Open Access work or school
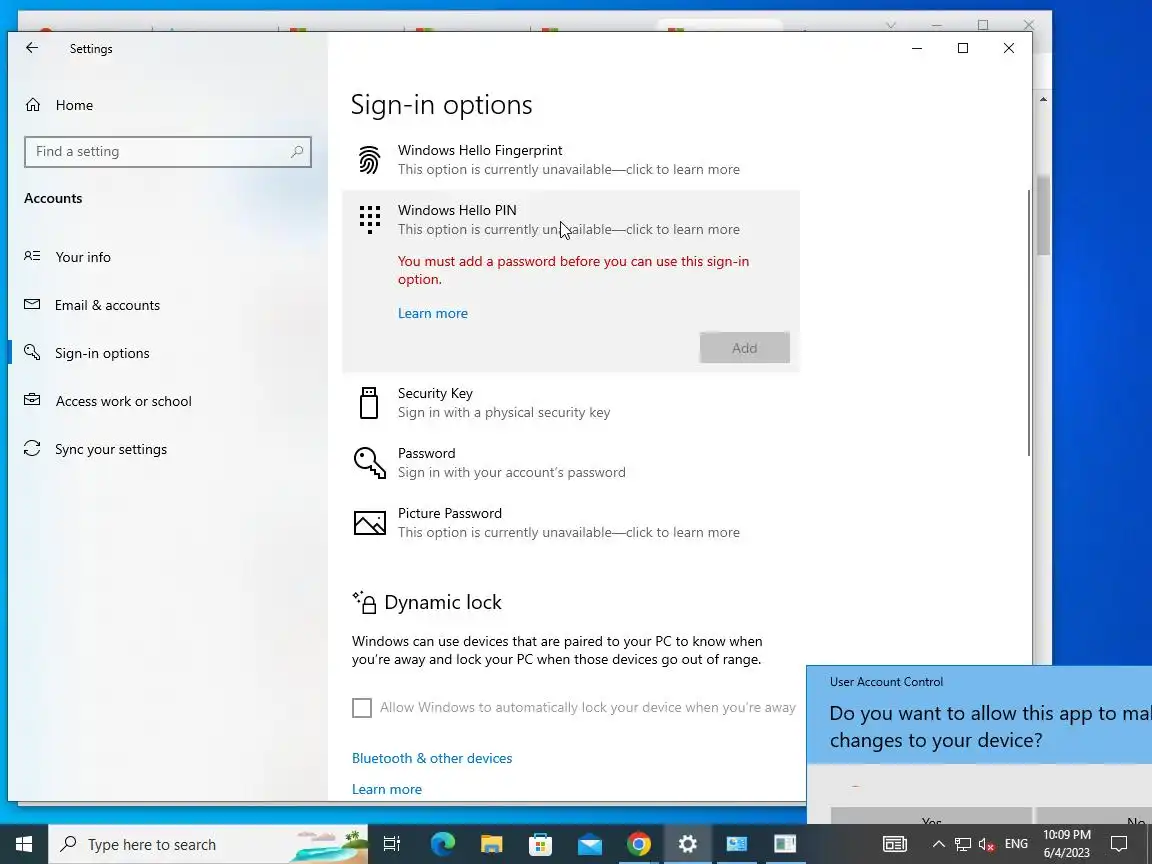The image size is (1152, 864). click(123, 401)
